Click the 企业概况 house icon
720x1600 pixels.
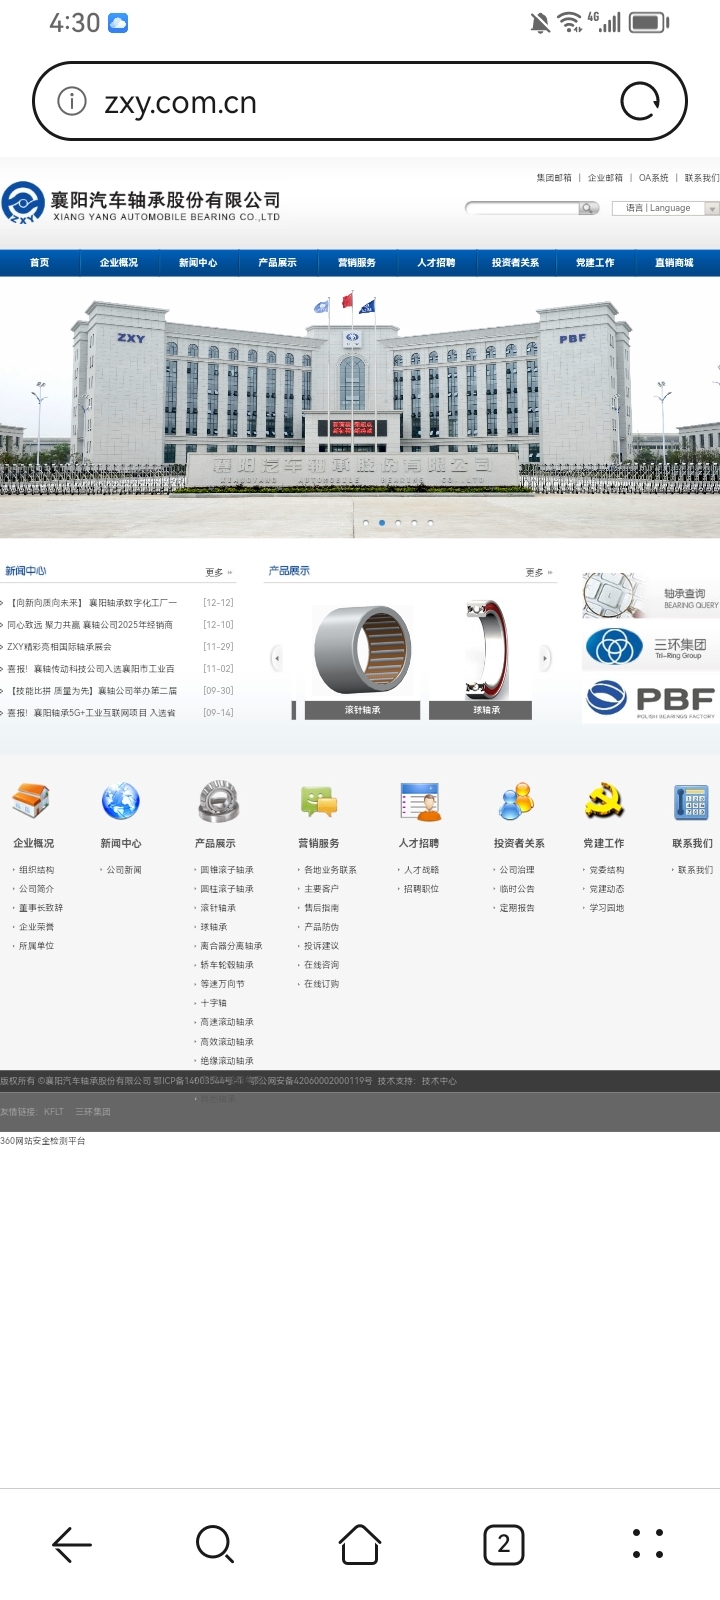click(31, 801)
